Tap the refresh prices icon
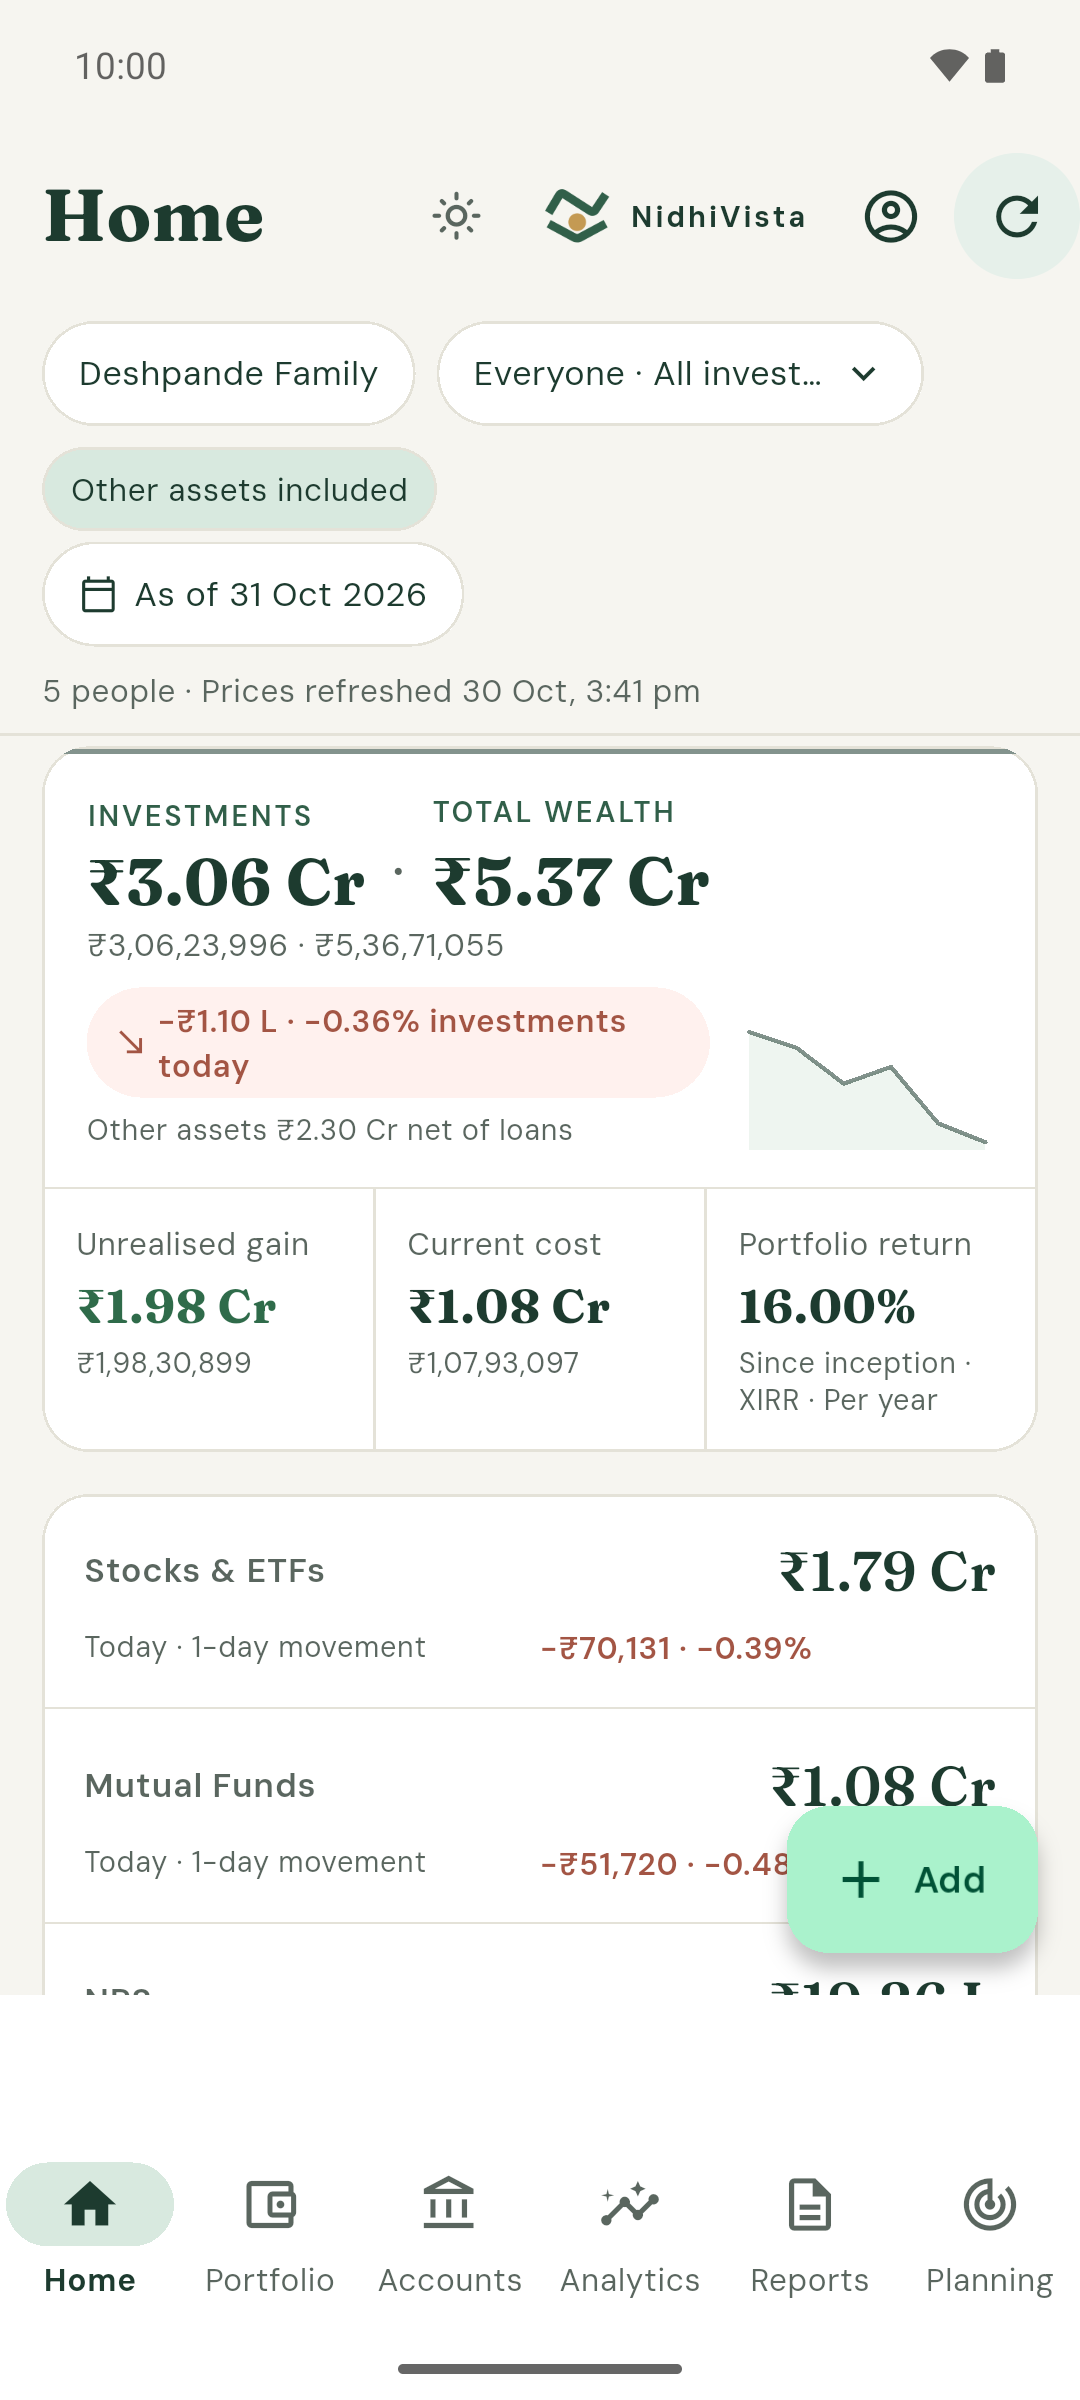This screenshot has width=1080, height=2400. [x=1017, y=216]
